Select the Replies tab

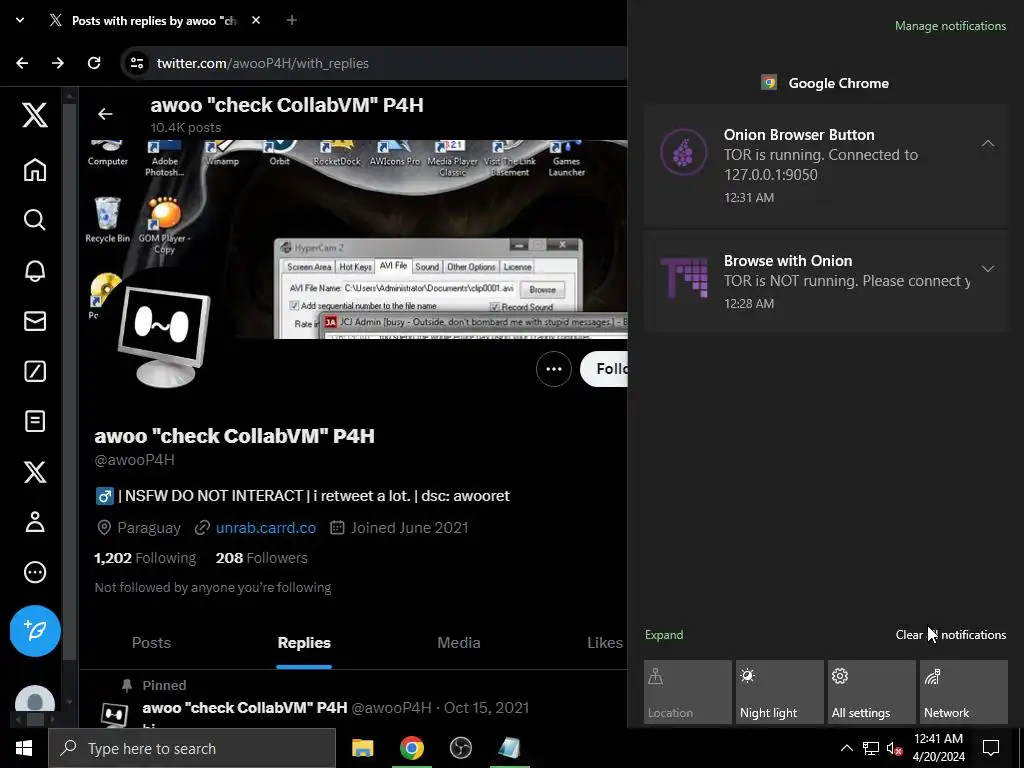(x=304, y=643)
